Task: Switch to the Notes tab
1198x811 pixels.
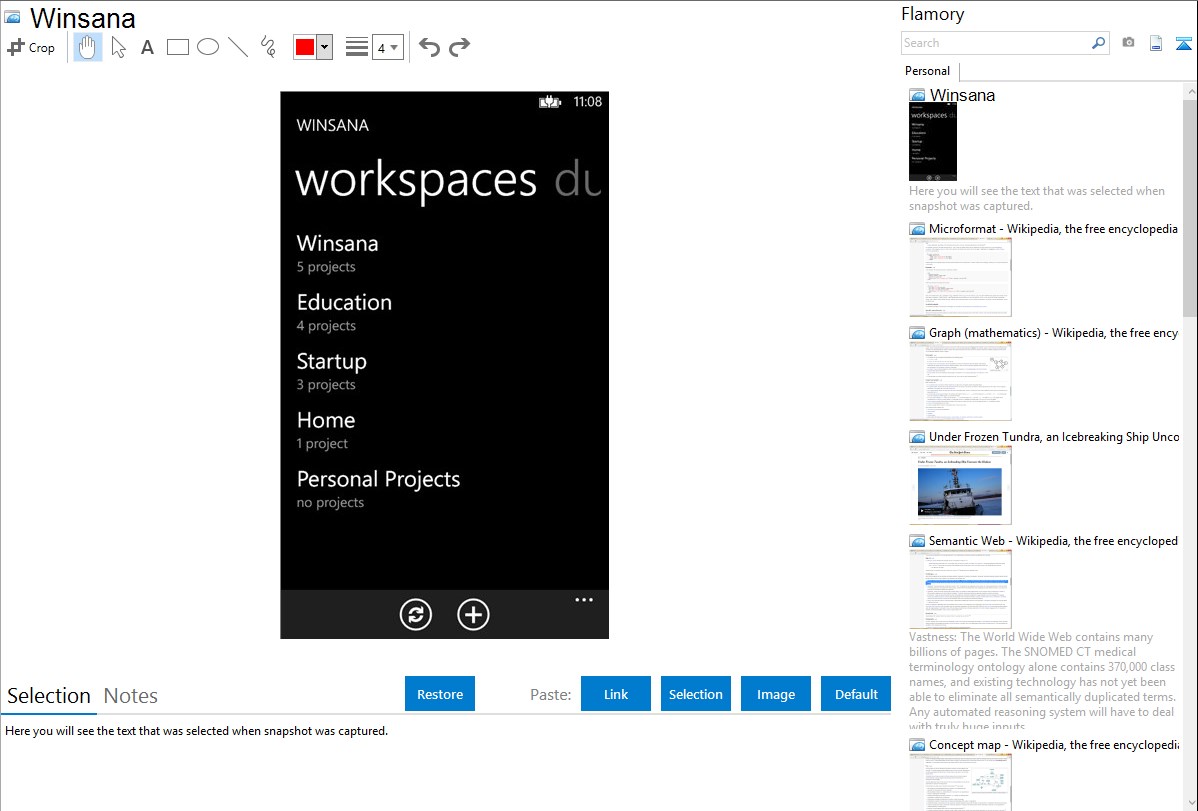Action: 131,696
